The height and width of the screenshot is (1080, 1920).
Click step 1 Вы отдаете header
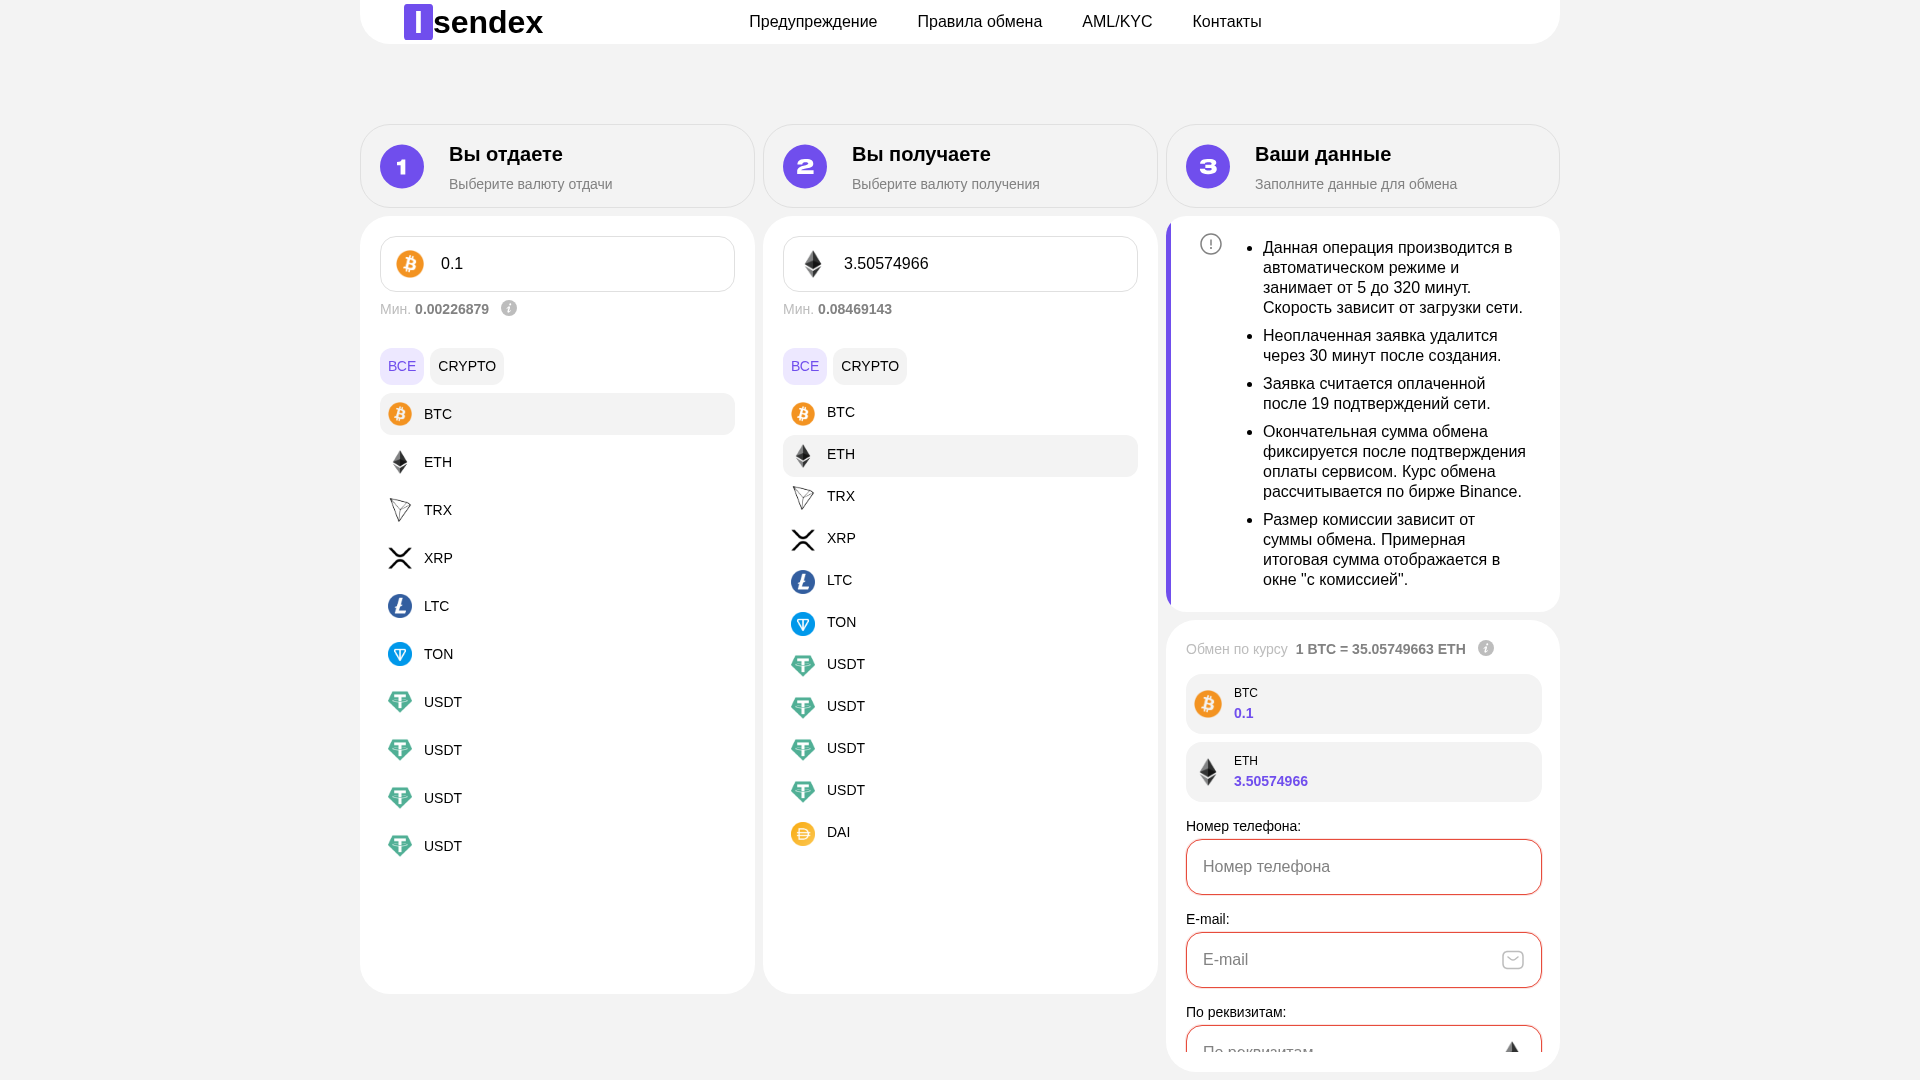(557, 166)
